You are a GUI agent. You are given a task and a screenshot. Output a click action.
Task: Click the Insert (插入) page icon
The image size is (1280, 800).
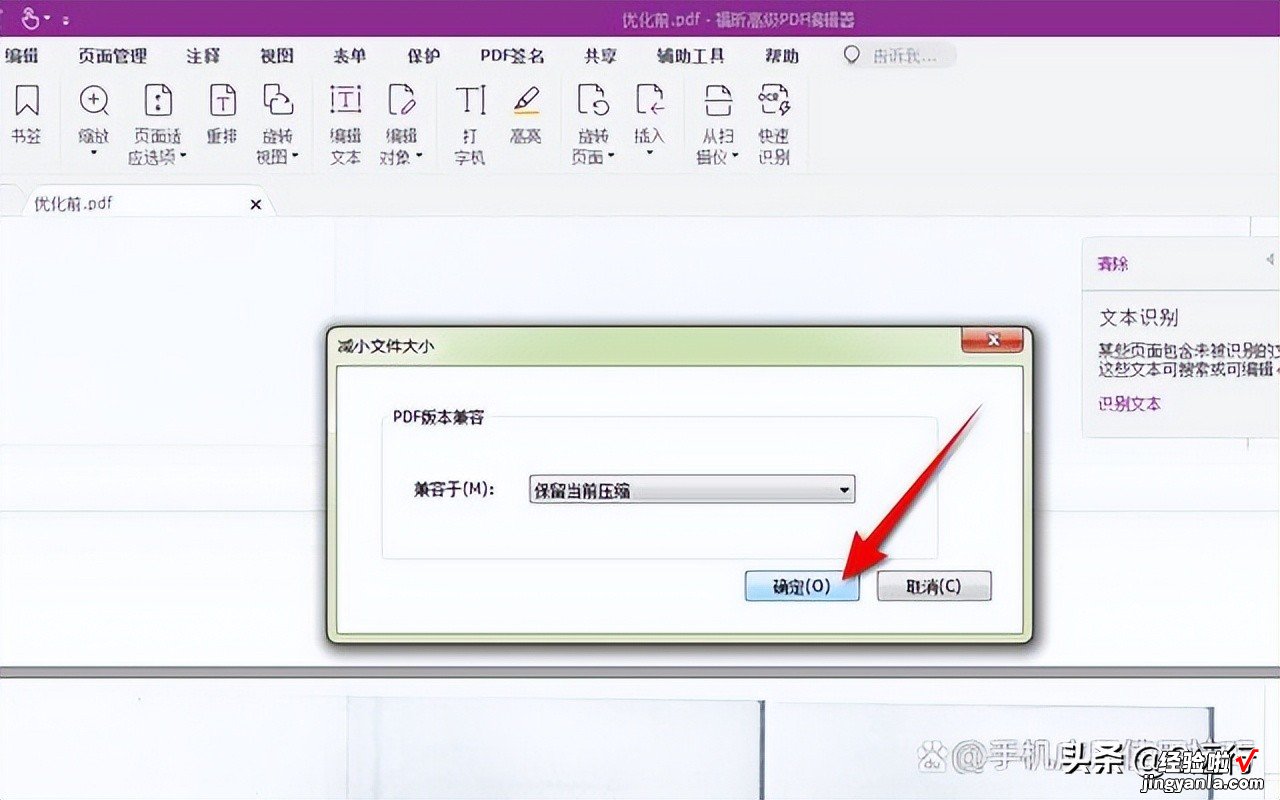click(x=650, y=100)
